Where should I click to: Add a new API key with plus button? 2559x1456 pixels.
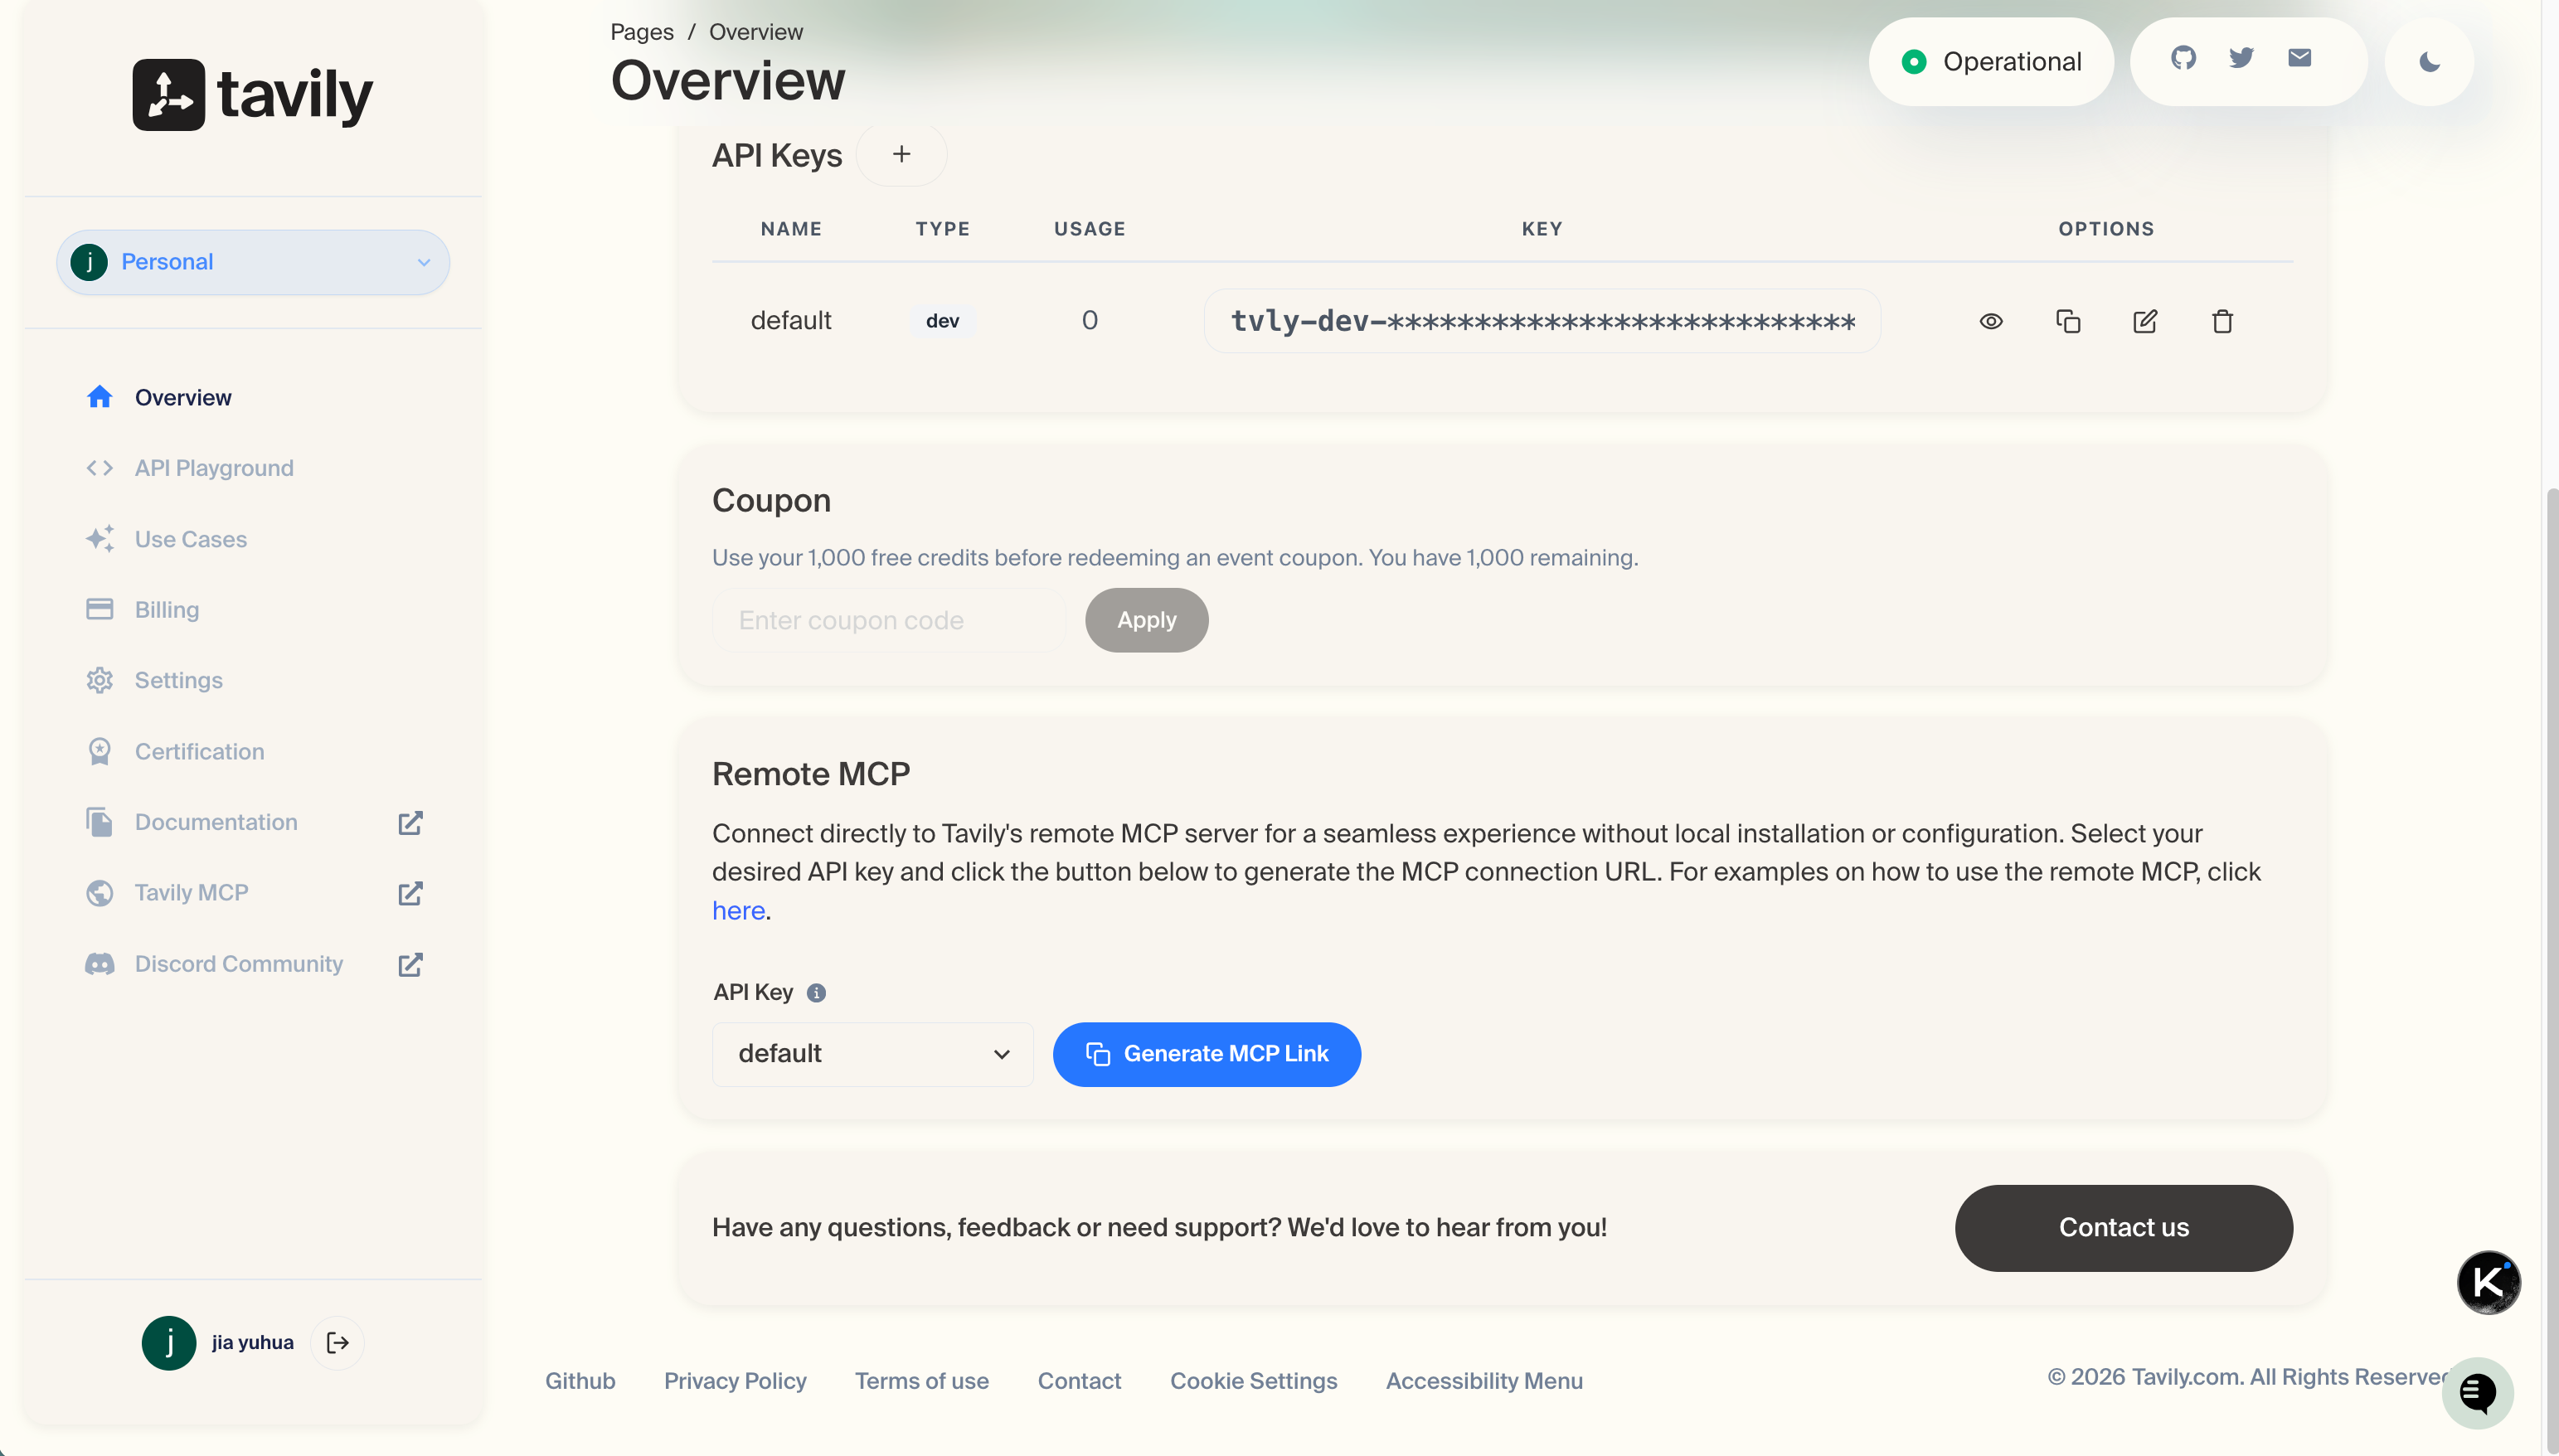[x=901, y=154]
